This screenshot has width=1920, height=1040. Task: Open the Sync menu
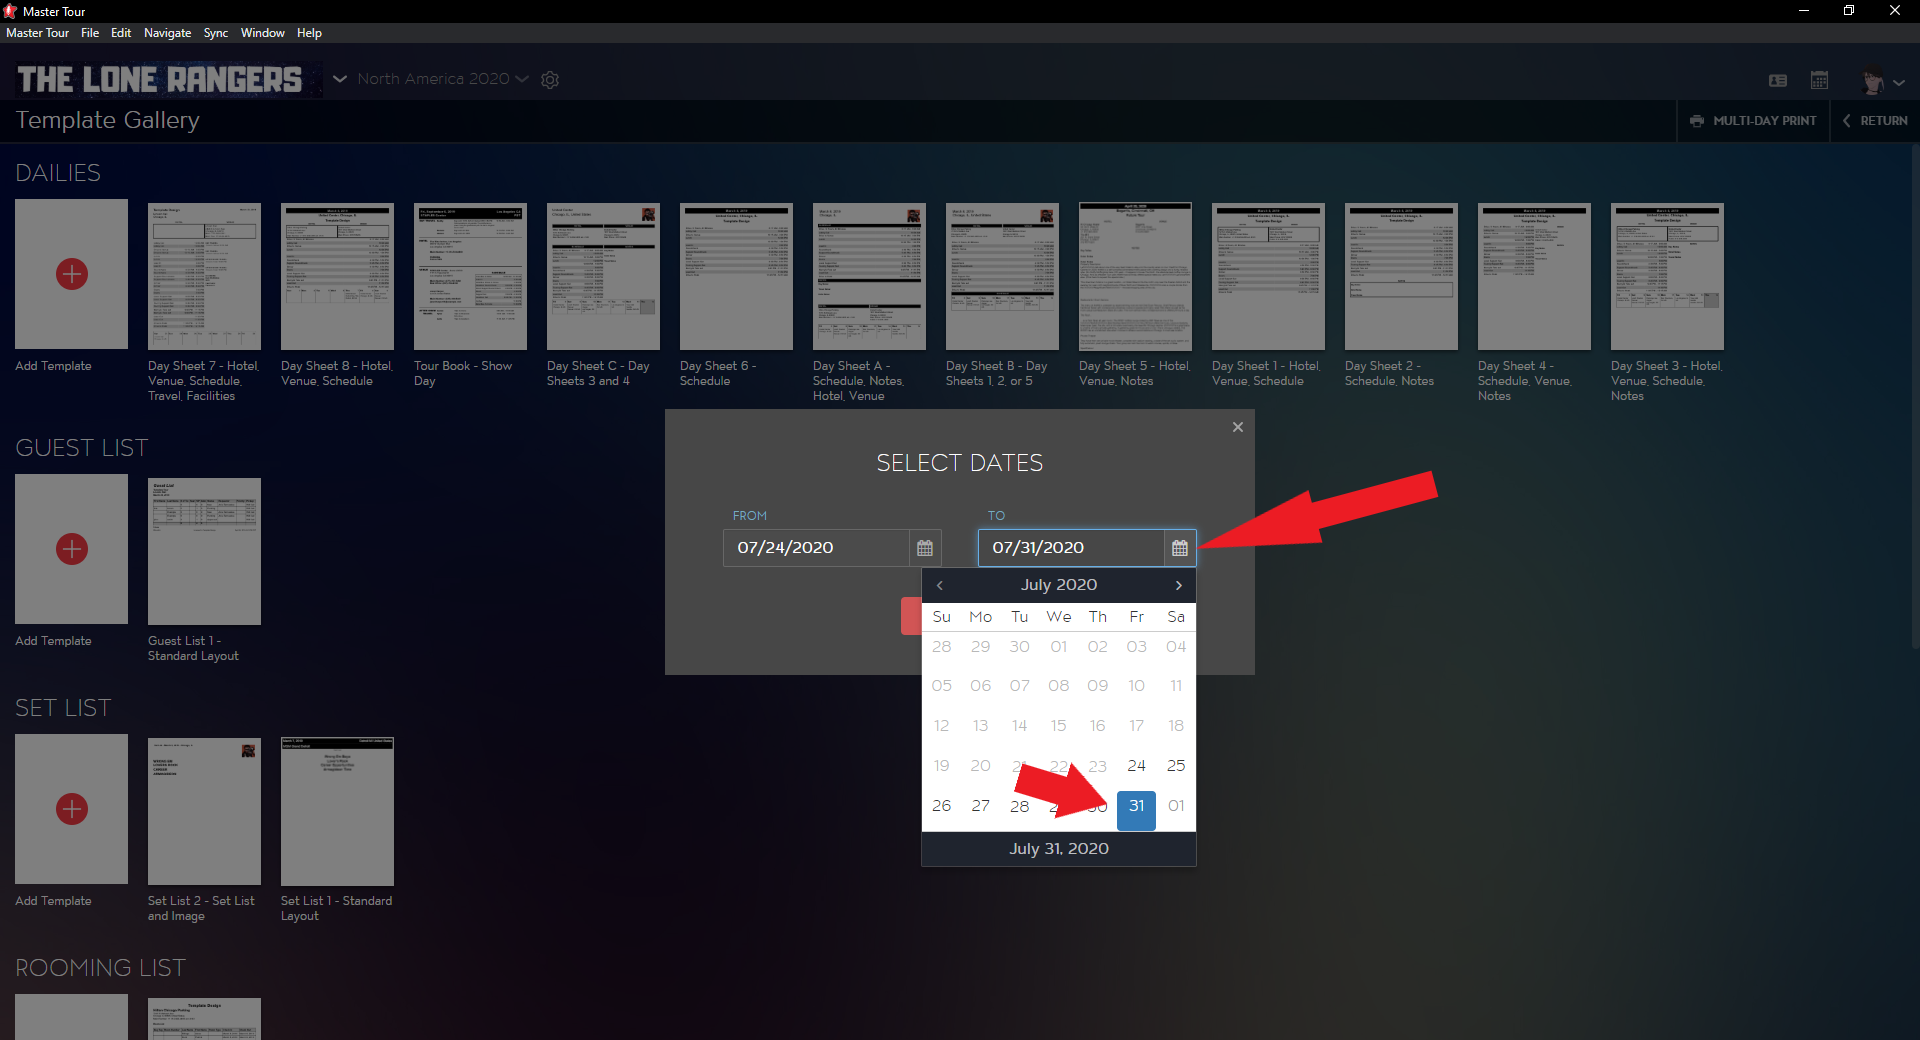click(x=216, y=33)
